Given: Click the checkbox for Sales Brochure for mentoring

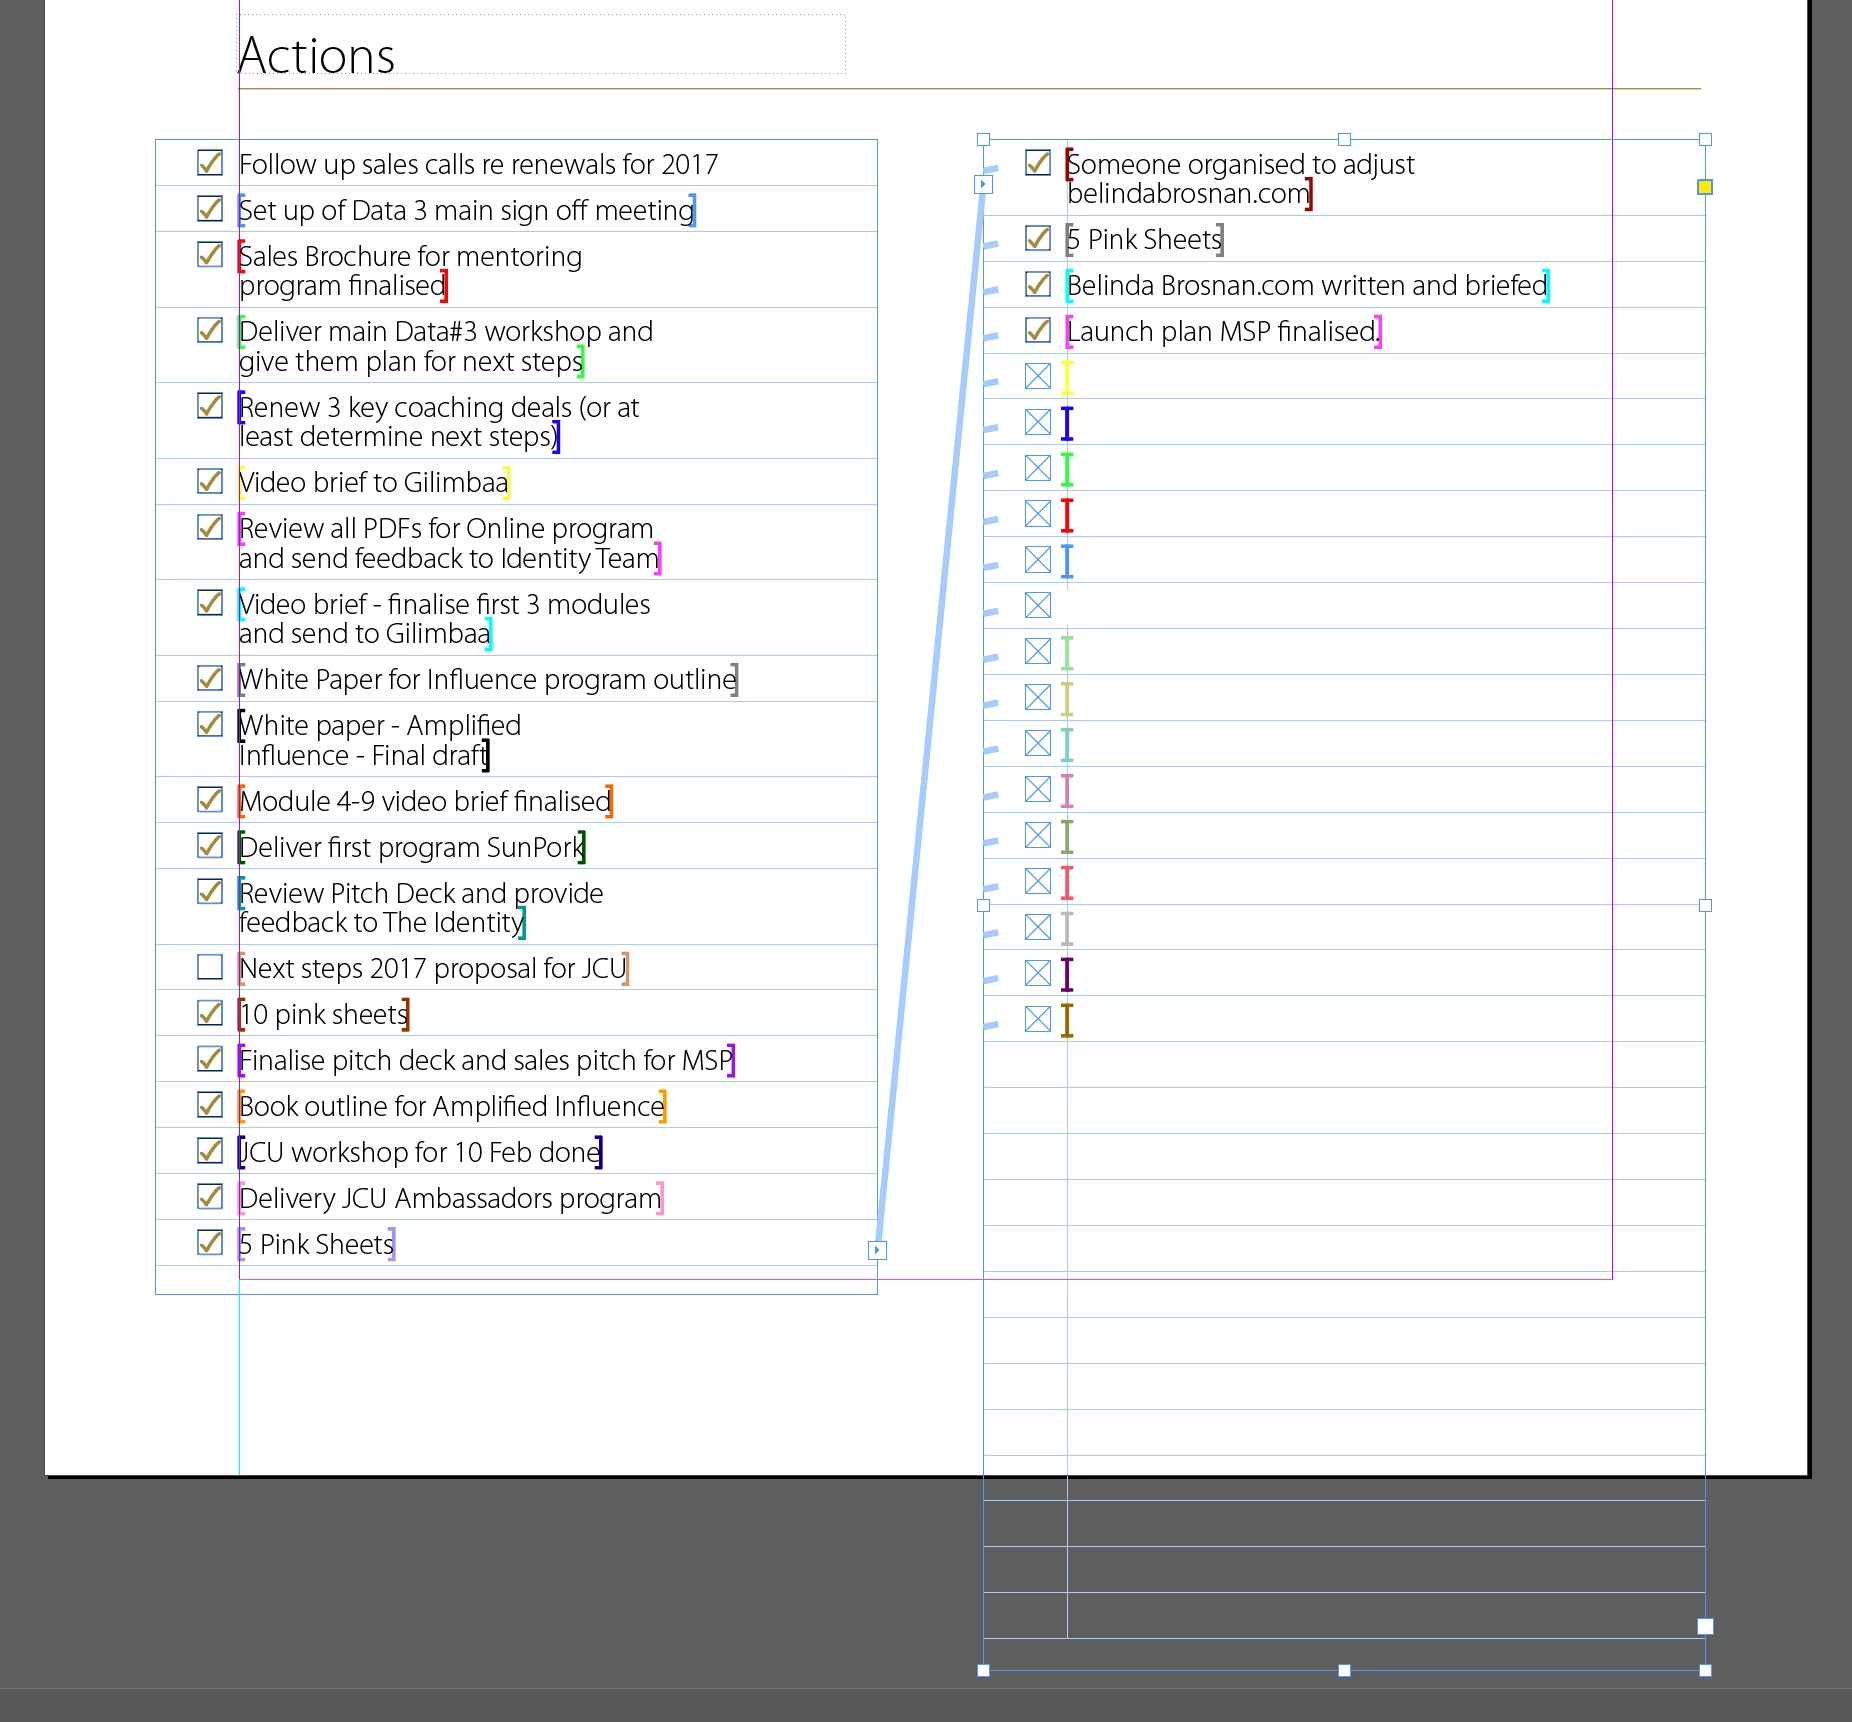Looking at the screenshot, I should [x=210, y=254].
